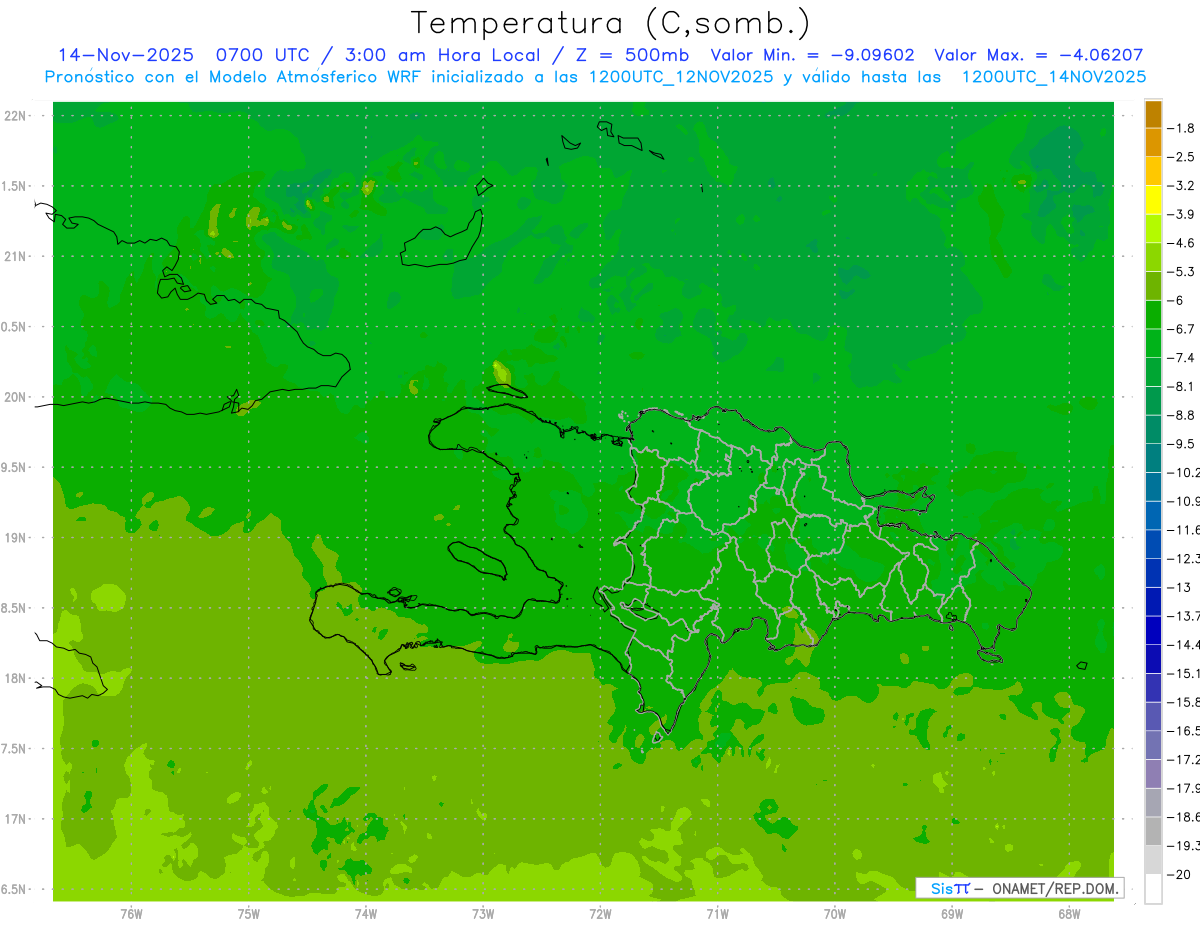The height and width of the screenshot is (927, 1200).
Task: Click the -20 color scale label
Action: (1178, 875)
